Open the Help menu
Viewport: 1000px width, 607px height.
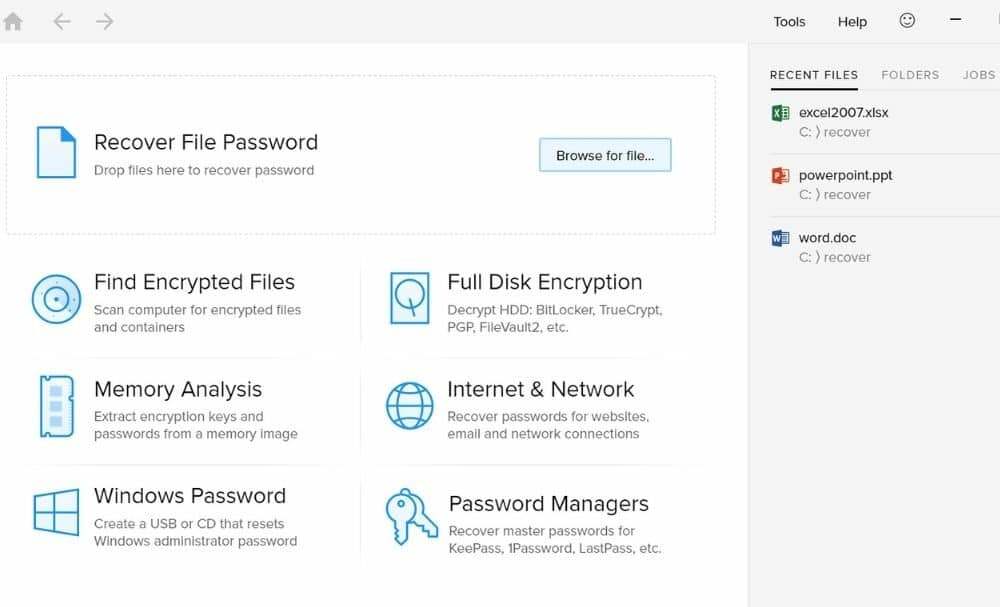[x=852, y=22]
